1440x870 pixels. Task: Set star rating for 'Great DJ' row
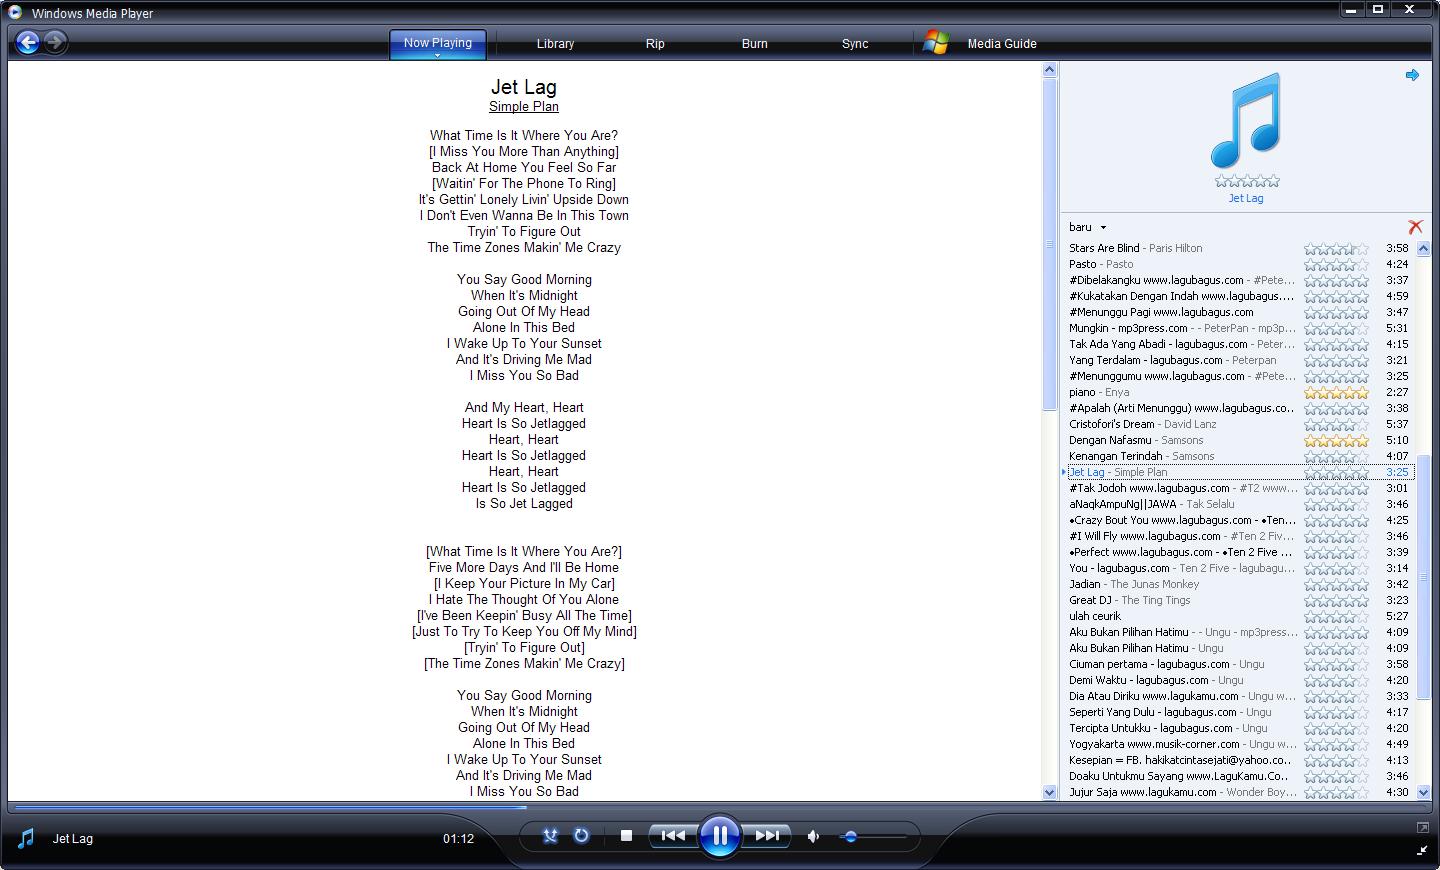[x=1336, y=601]
